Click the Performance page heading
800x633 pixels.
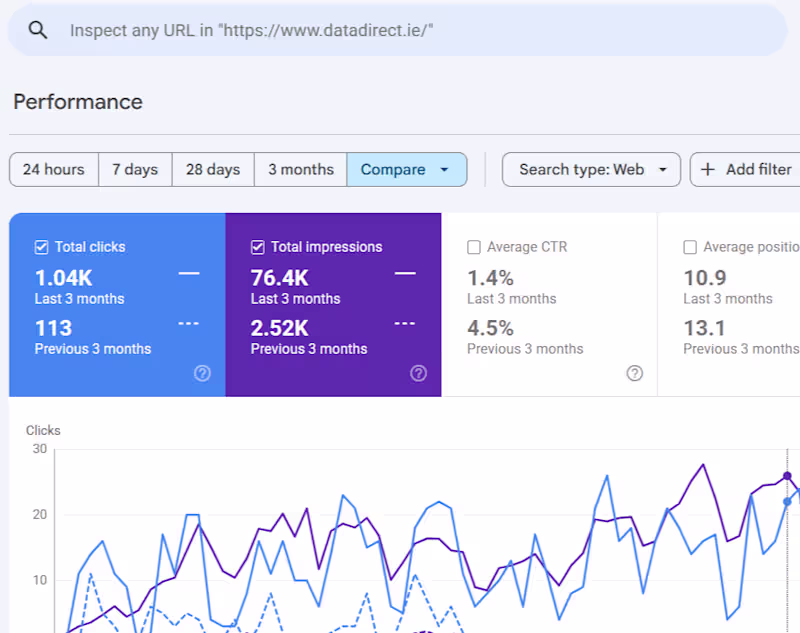pos(78,102)
